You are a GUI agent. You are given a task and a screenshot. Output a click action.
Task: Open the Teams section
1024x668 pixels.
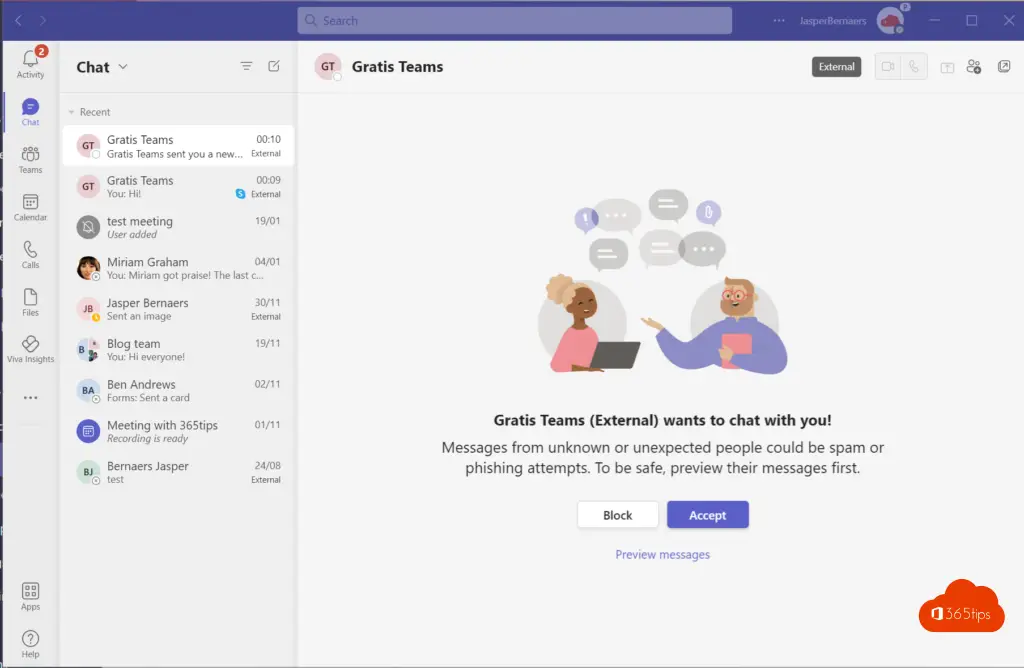coord(30,159)
